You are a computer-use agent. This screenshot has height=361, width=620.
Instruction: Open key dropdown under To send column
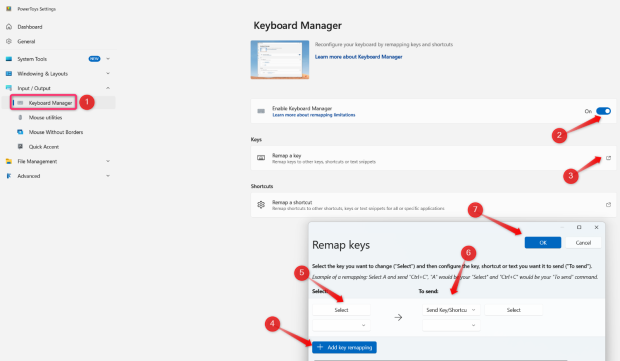(x=451, y=325)
